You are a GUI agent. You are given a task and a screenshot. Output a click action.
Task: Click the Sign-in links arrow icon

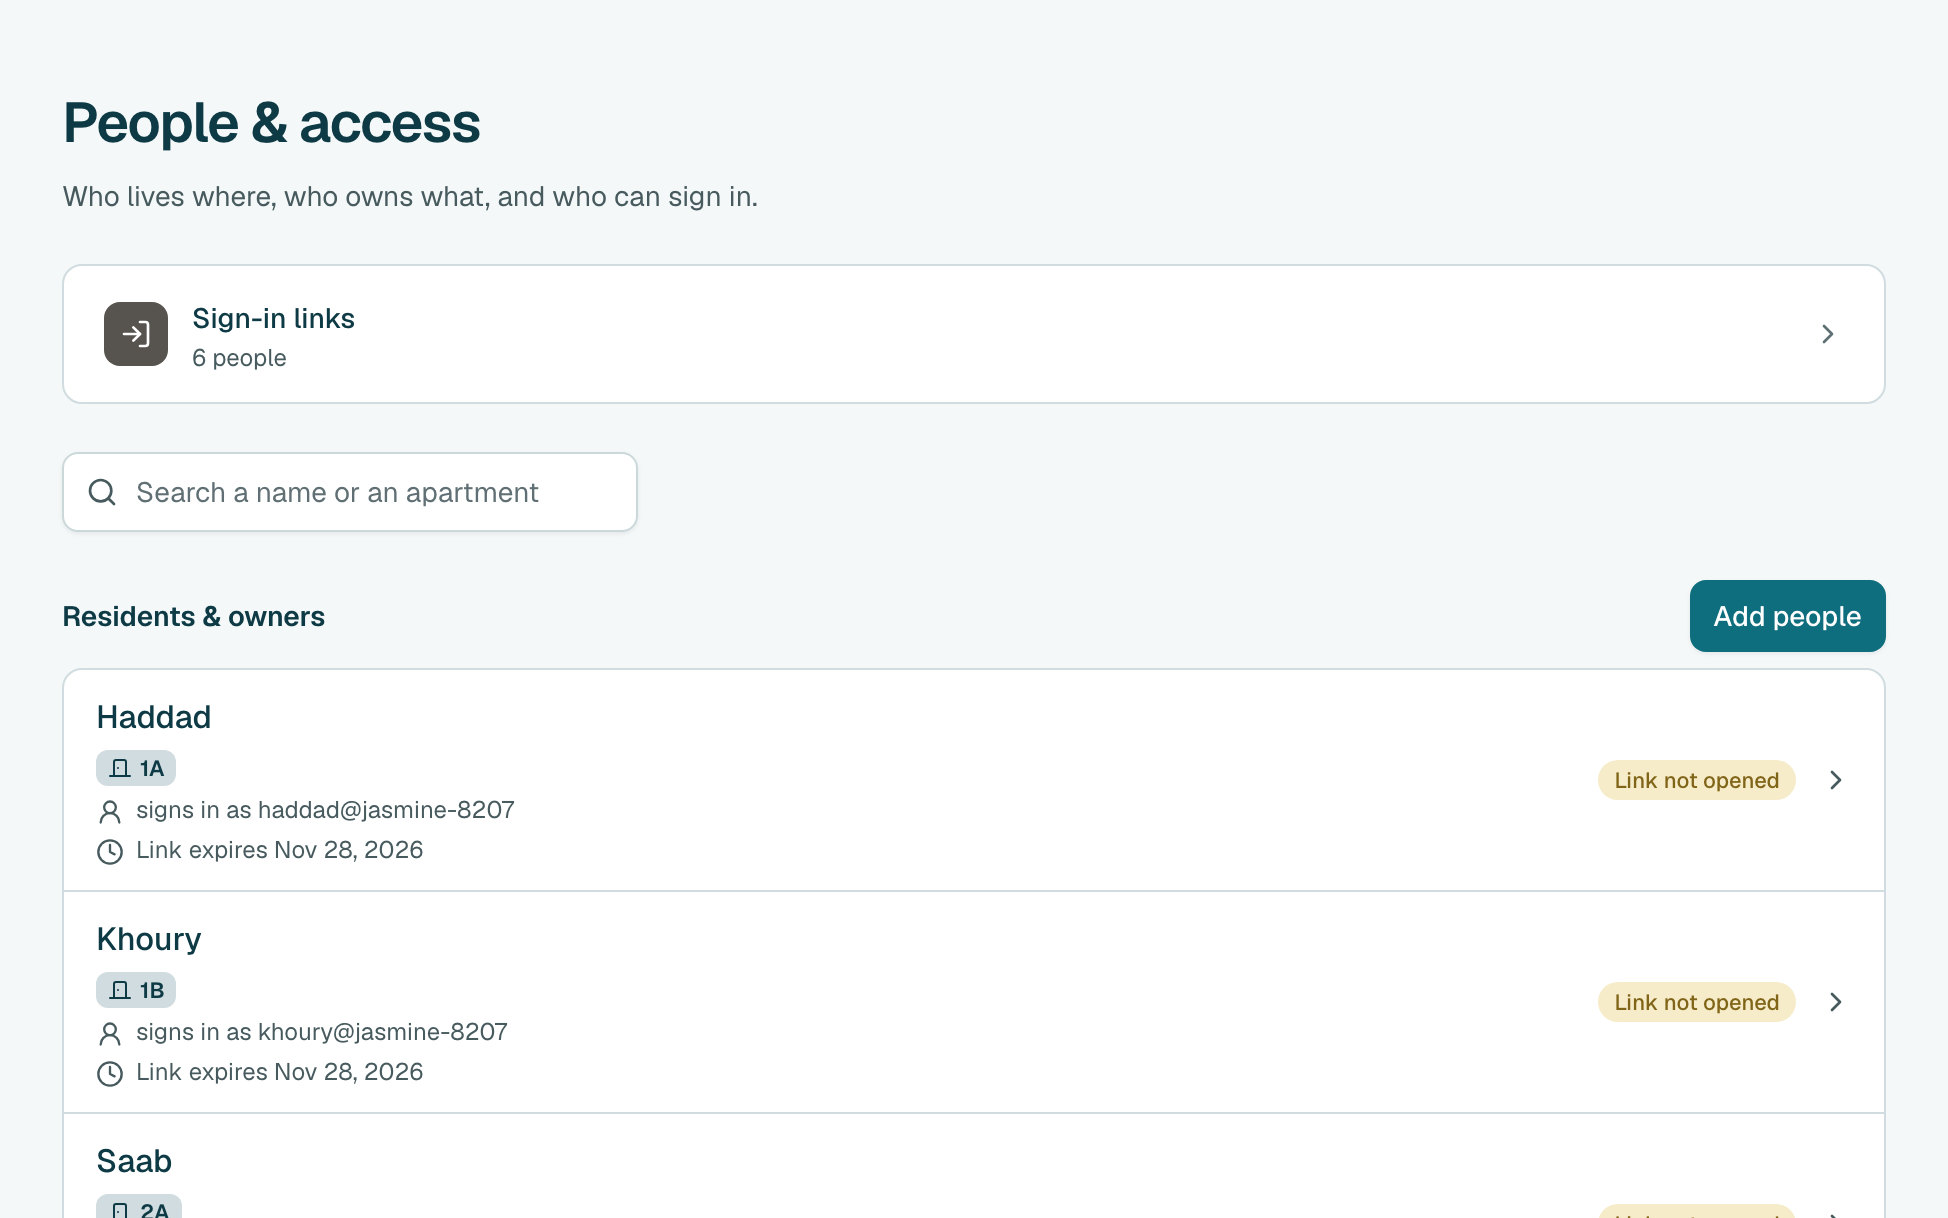pyautogui.click(x=136, y=334)
